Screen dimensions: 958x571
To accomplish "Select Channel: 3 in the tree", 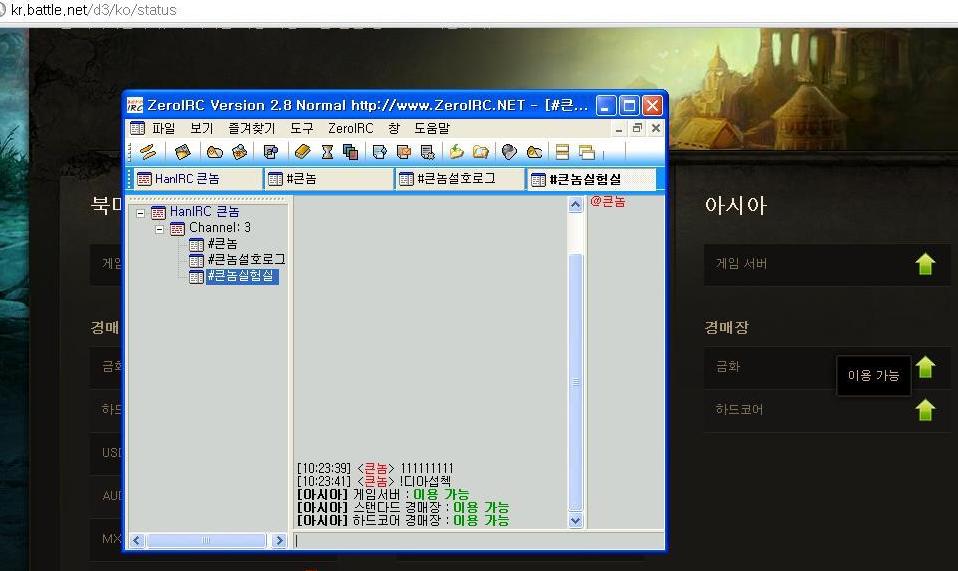I will click(219, 228).
